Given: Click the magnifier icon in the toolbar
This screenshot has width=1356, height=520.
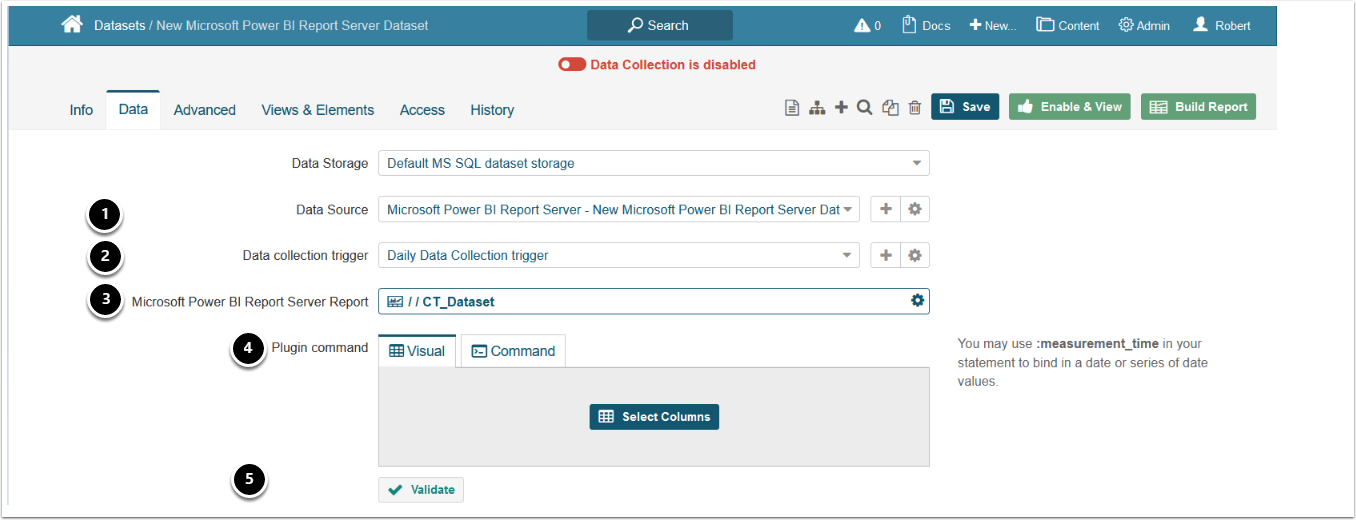Looking at the screenshot, I should (x=865, y=108).
